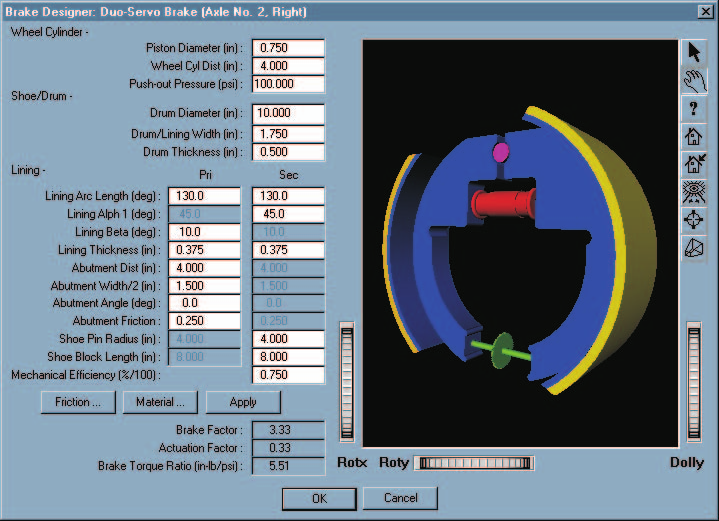This screenshot has width=719, height=521.
Task: Select the arrow pointer tool
Action: [x=694, y=53]
